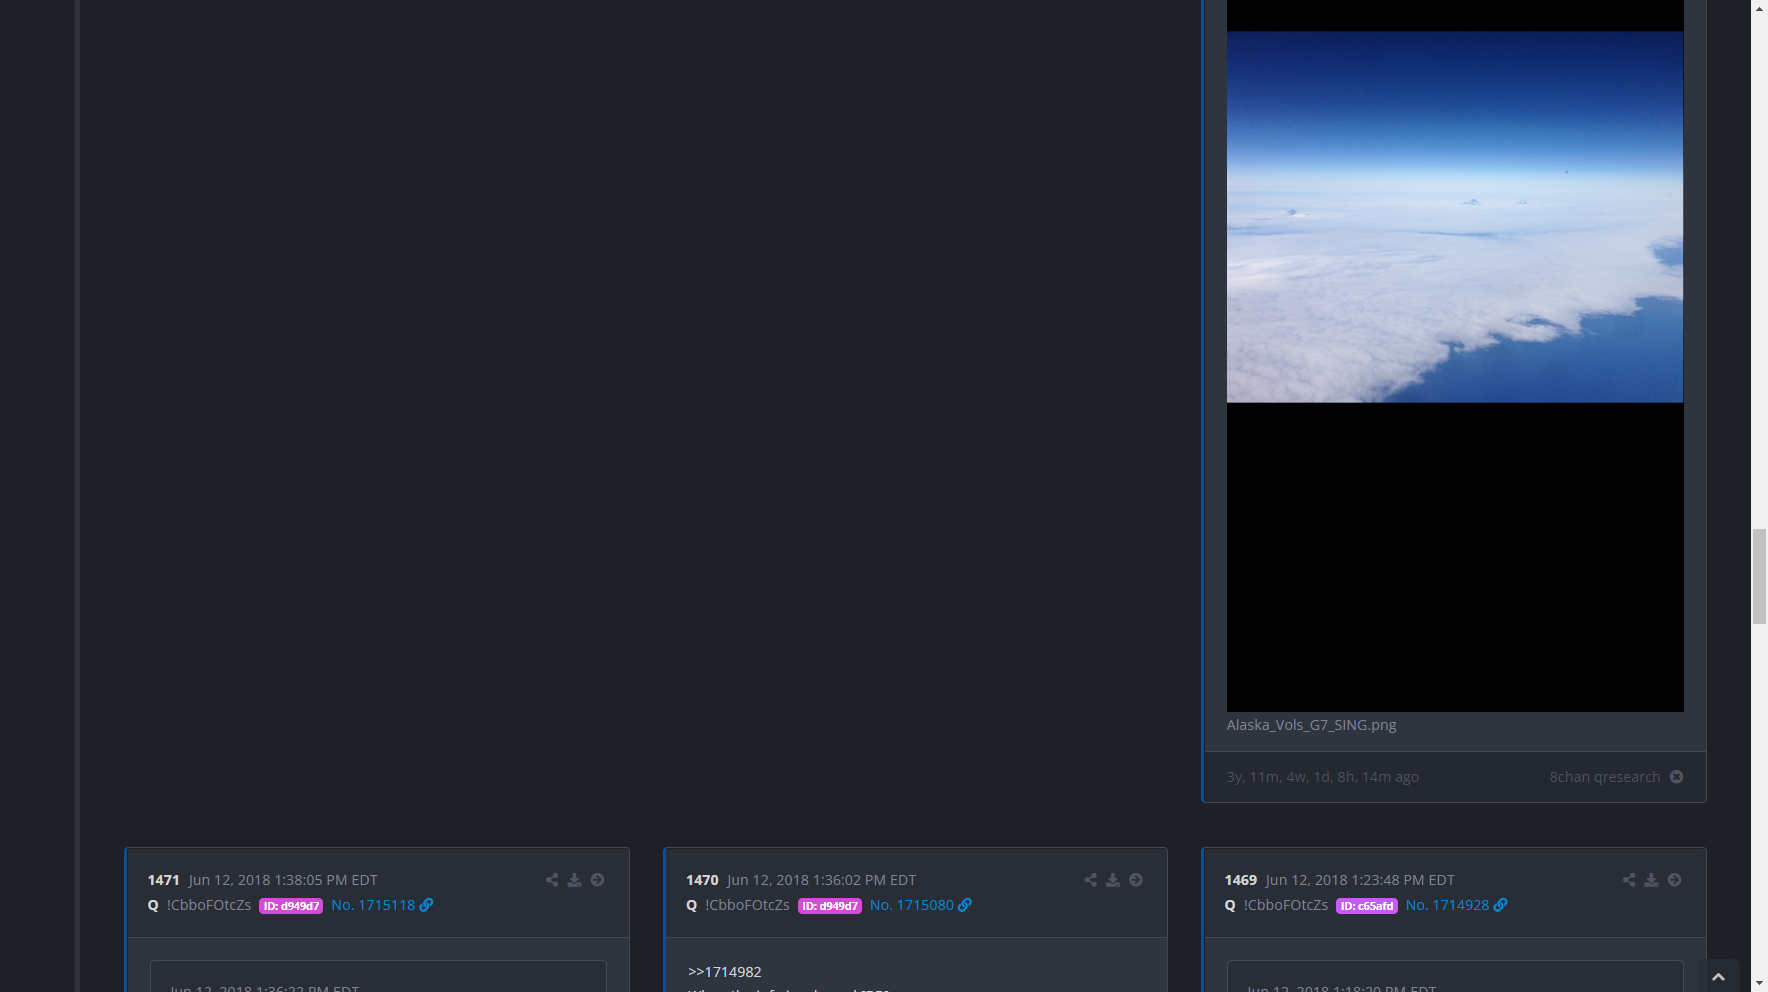Click the circled X next to 8chan qresearch

click(1677, 777)
